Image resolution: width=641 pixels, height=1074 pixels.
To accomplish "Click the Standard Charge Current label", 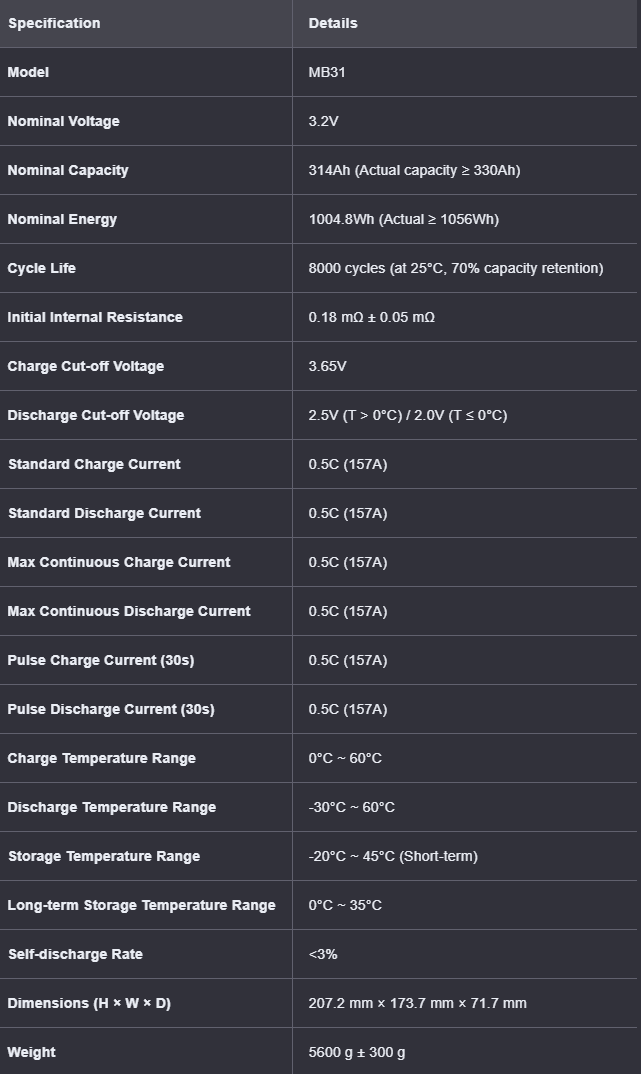I will pyautogui.click(x=95, y=464).
